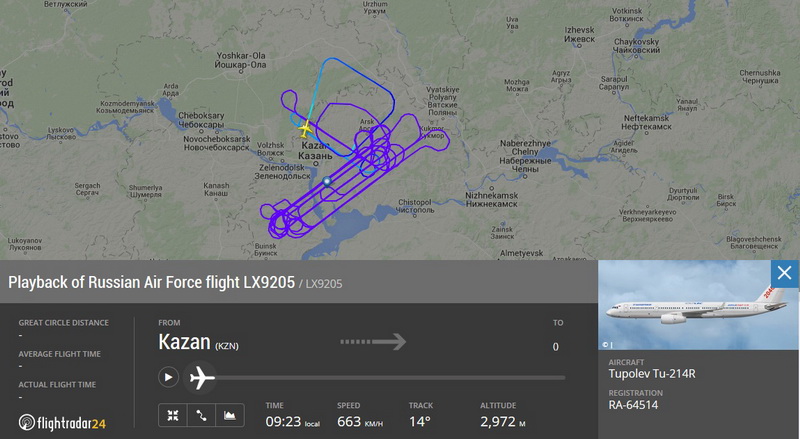This screenshot has width=800, height=439.
Task: Click the arrow between From and To
Action: [x=373, y=342]
